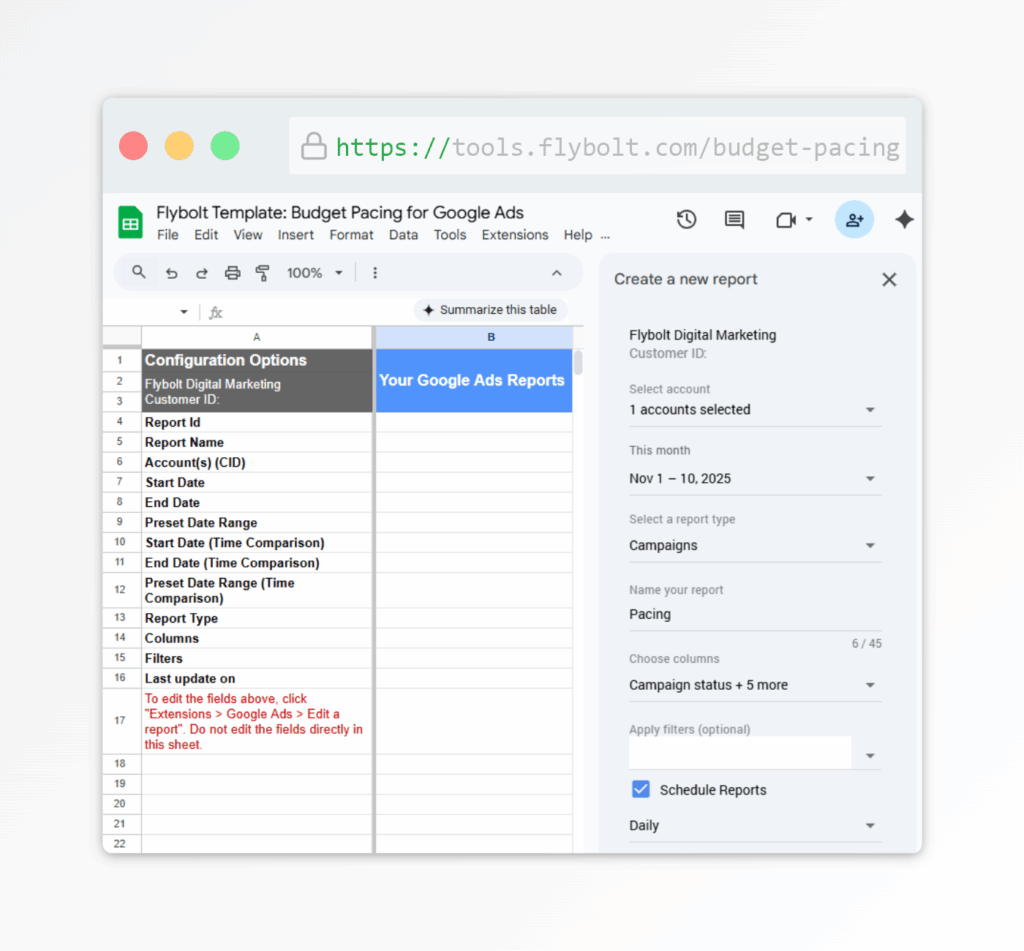This screenshot has width=1024, height=951.
Task: Expand the Daily schedule frequency dropdown
Action: (755, 825)
